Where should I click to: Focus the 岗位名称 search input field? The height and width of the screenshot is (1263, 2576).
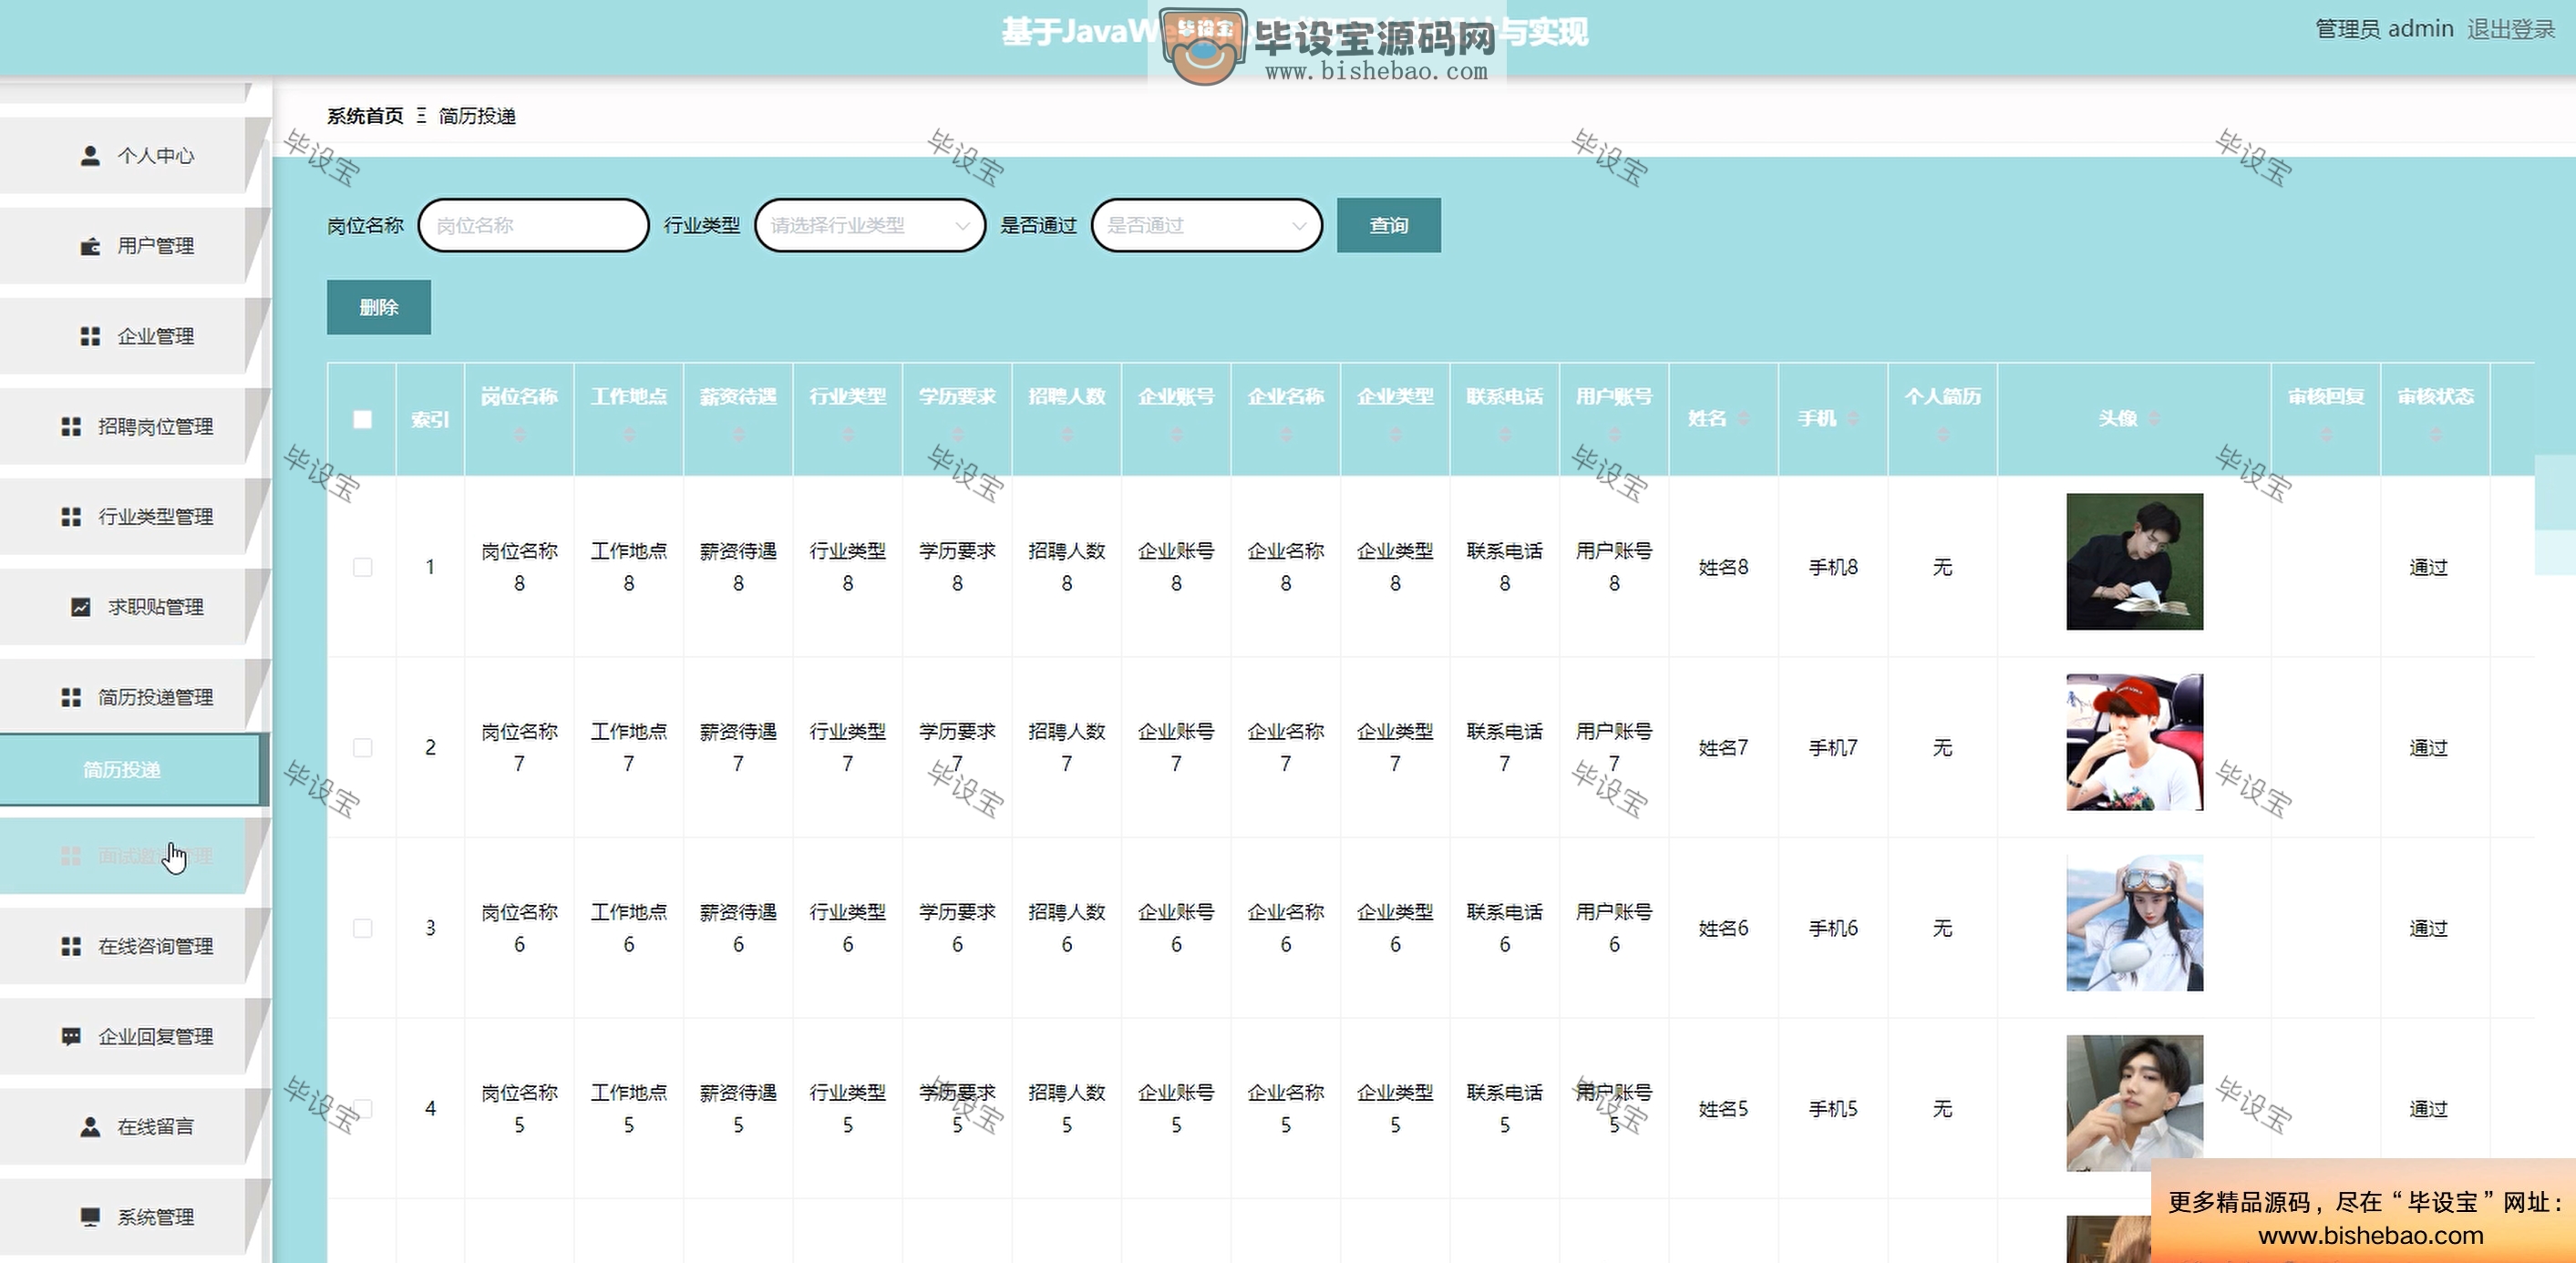coord(533,225)
